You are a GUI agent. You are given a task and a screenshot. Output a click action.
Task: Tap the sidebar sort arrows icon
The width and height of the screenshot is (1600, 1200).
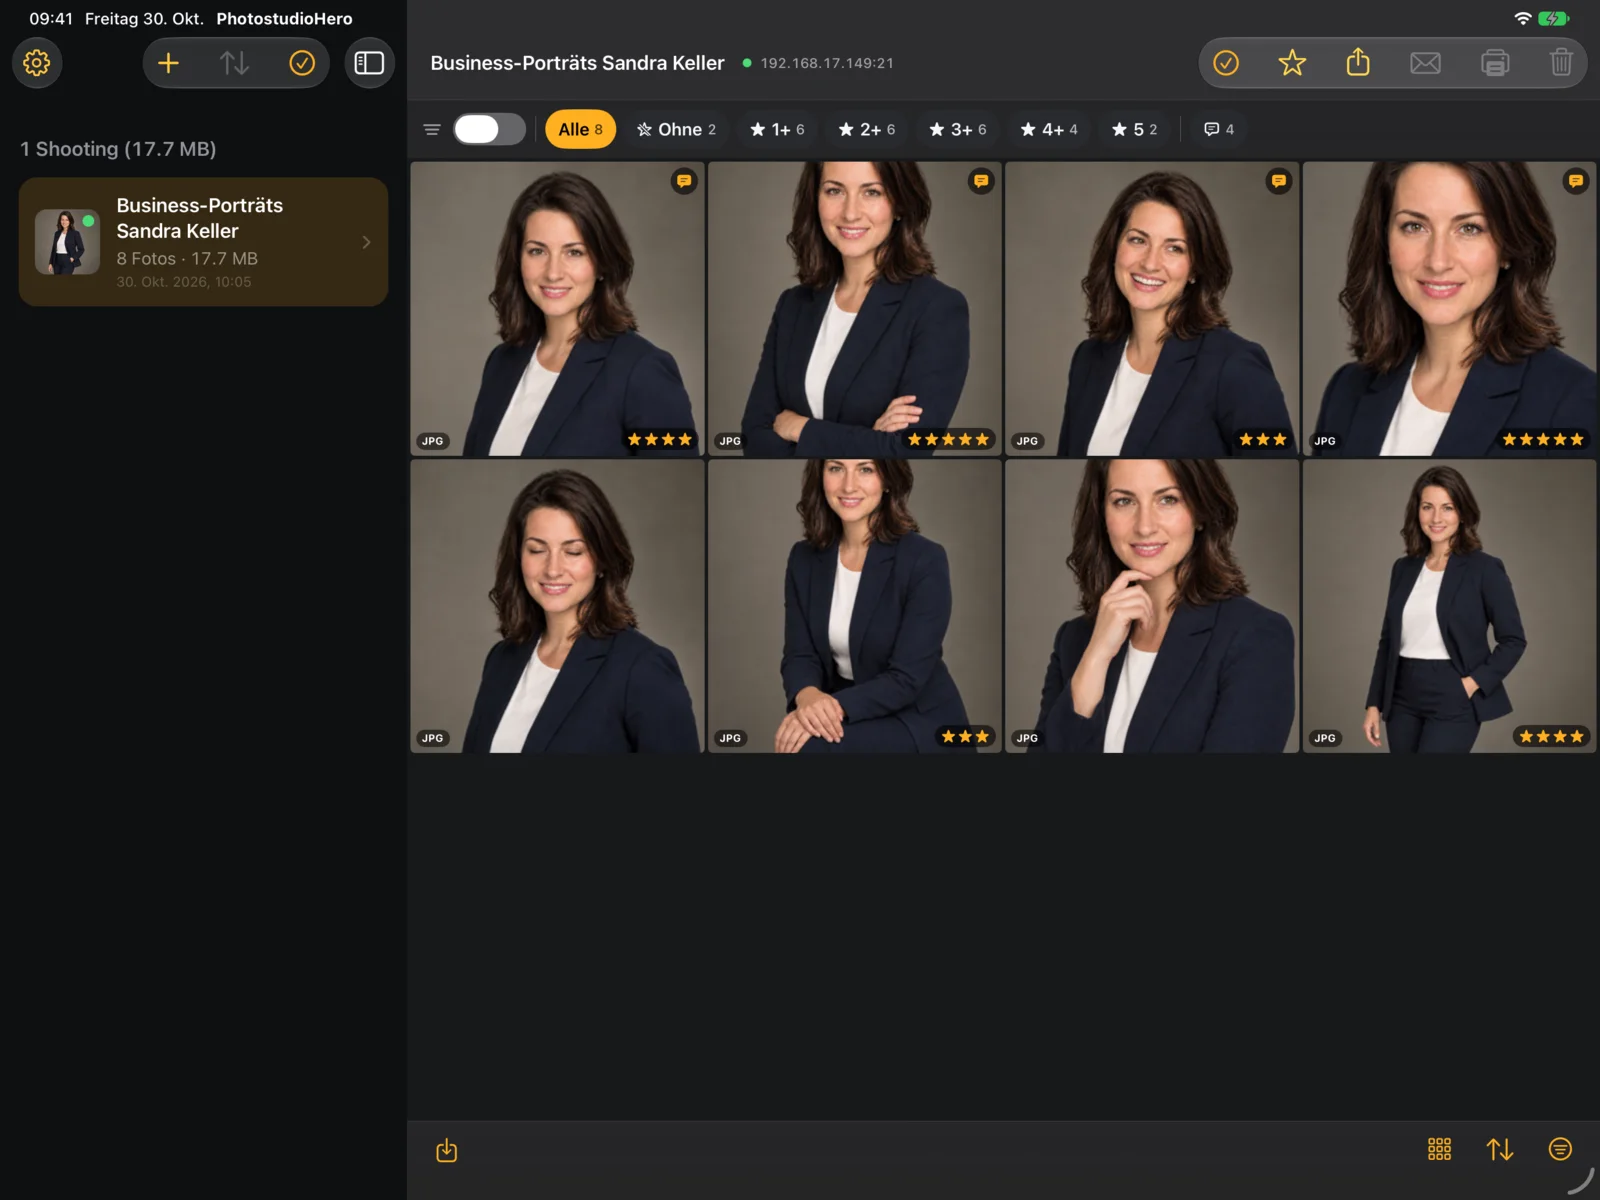click(x=234, y=63)
